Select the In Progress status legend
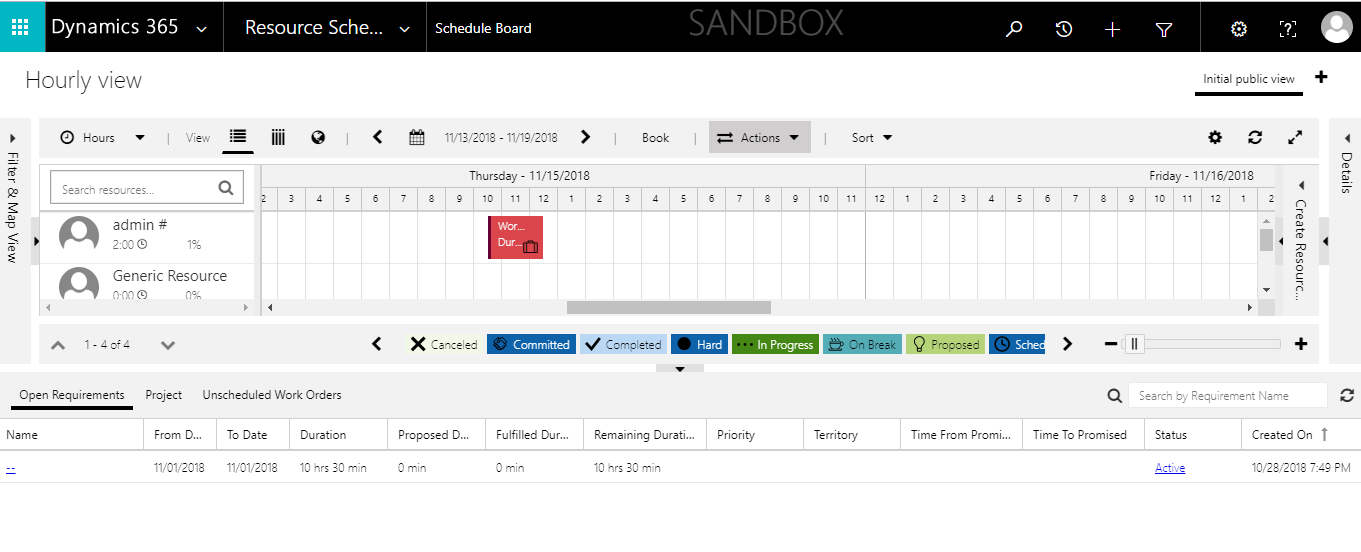1361x552 pixels. click(x=775, y=344)
